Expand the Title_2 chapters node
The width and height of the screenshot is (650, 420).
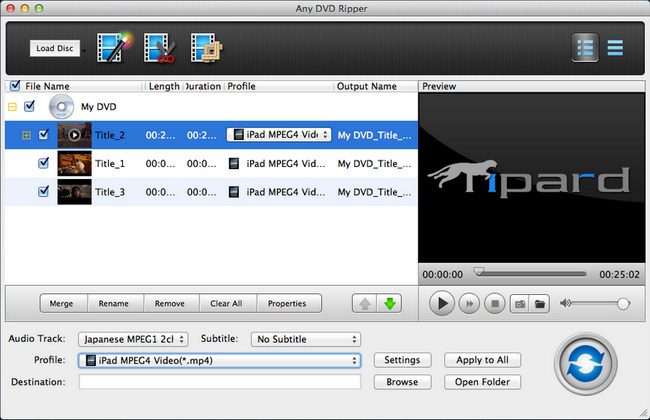click(26, 135)
